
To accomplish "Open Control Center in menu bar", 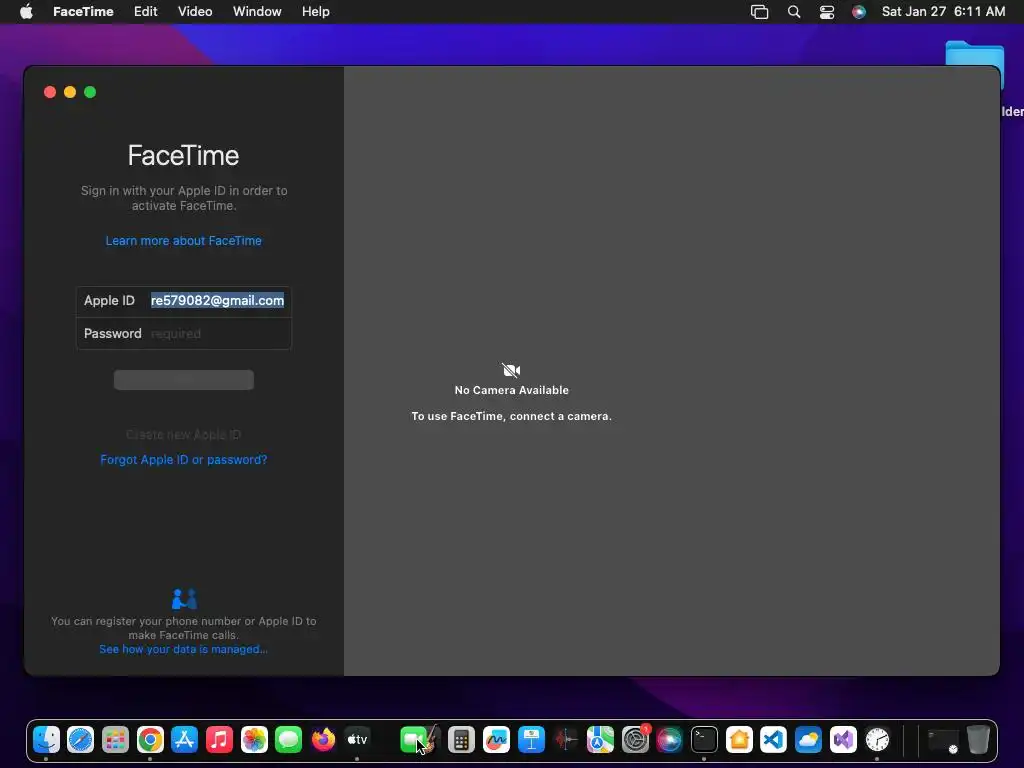I will [827, 12].
